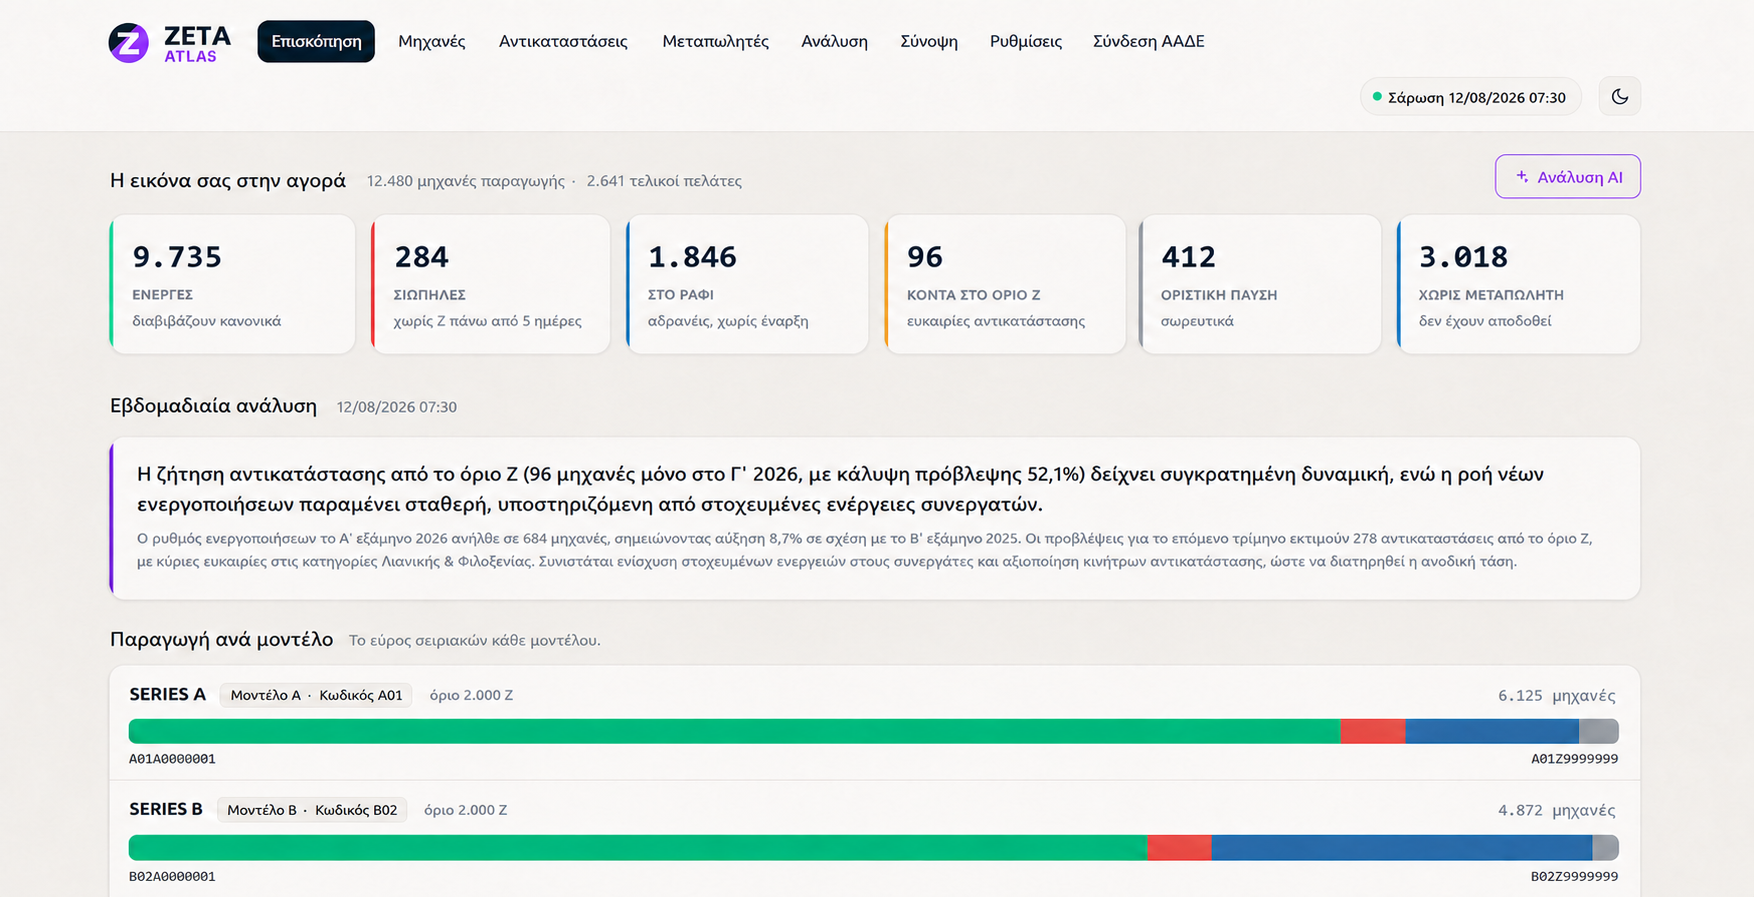Click the sparkle icon in Ανάλυση AI
This screenshot has width=1754, height=897.
point(1522,176)
